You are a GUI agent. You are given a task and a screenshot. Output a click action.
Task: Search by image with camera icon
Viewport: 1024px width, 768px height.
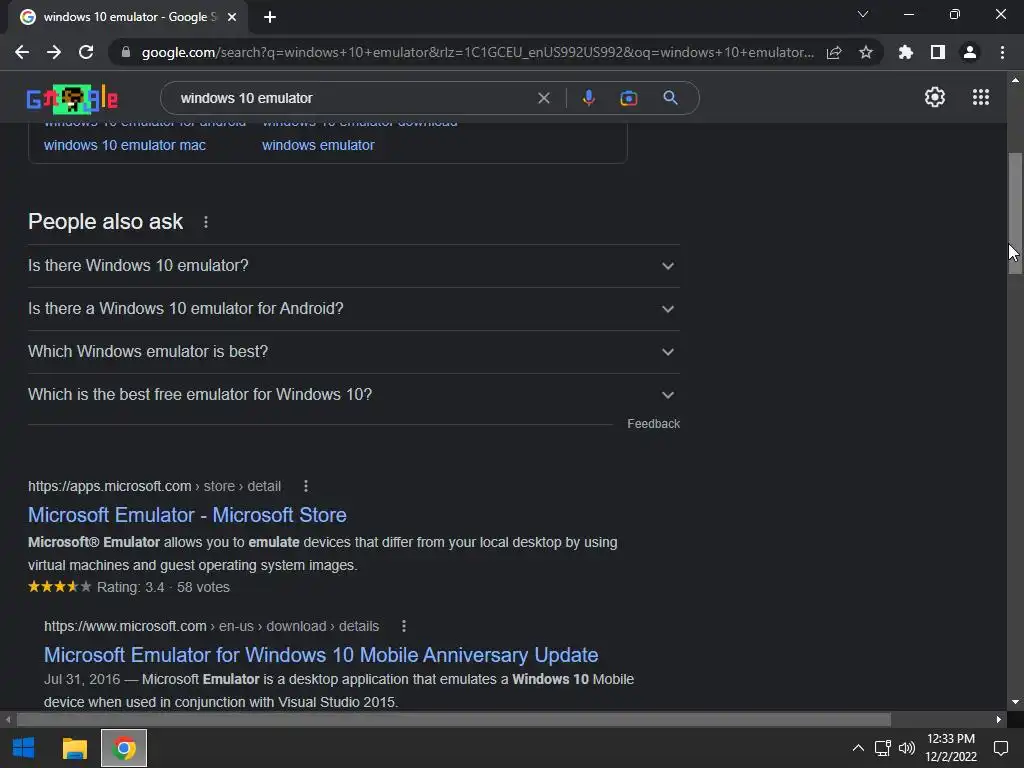coord(628,98)
